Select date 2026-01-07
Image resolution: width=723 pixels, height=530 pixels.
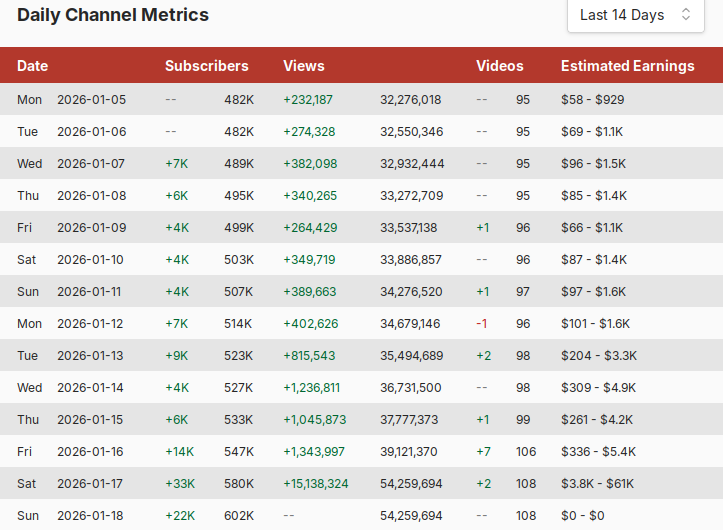pyautogui.click(x=91, y=164)
